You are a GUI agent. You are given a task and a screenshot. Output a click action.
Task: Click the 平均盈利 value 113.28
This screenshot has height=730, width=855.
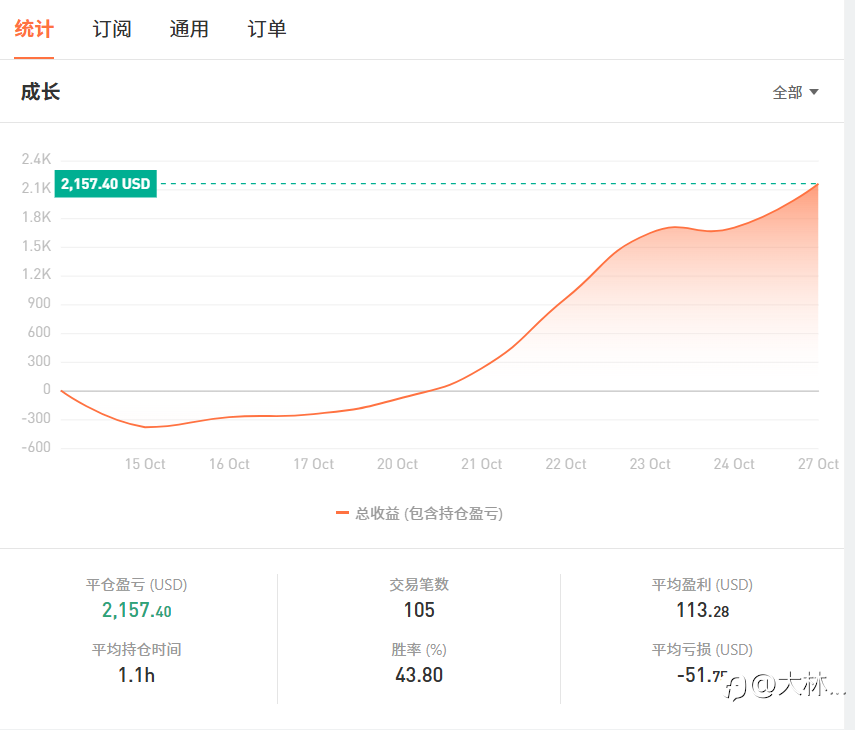coord(702,610)
